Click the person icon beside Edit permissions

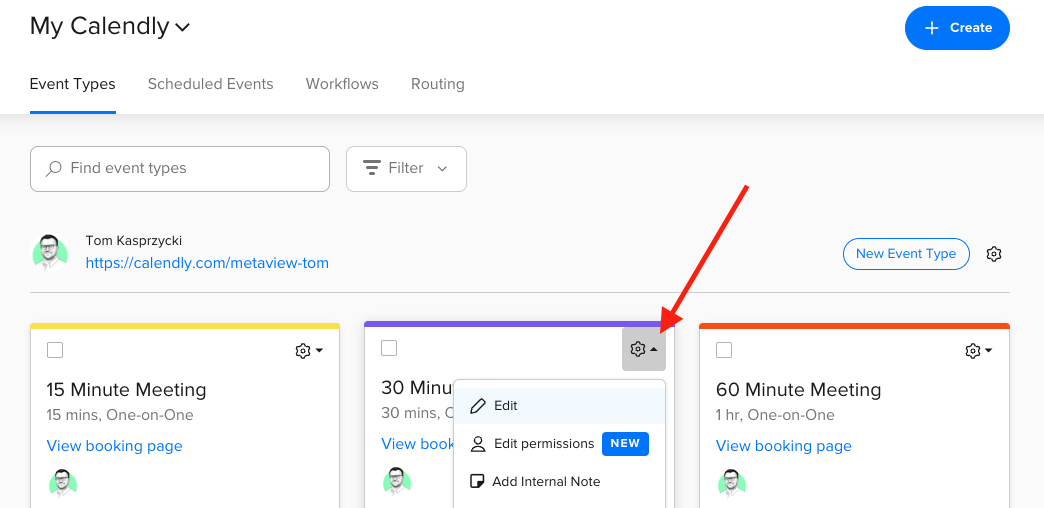click(478, 444)
